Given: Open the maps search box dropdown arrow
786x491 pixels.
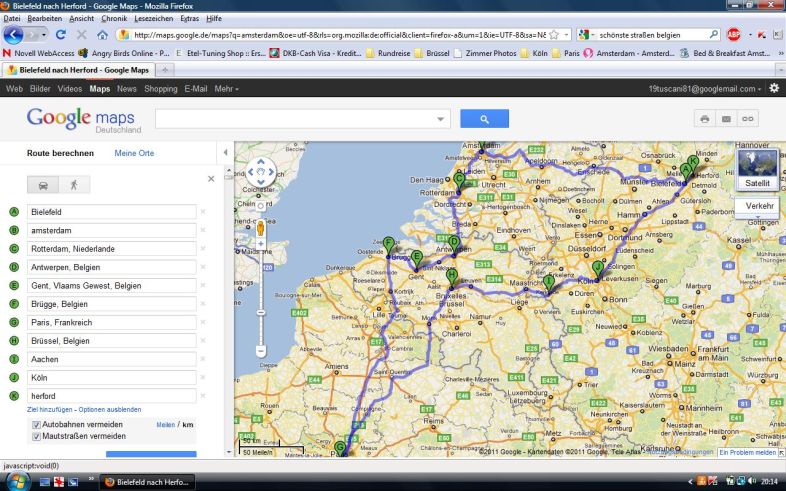Looking at the screenshot, I should pyautogui.click(x=442, y=119).
